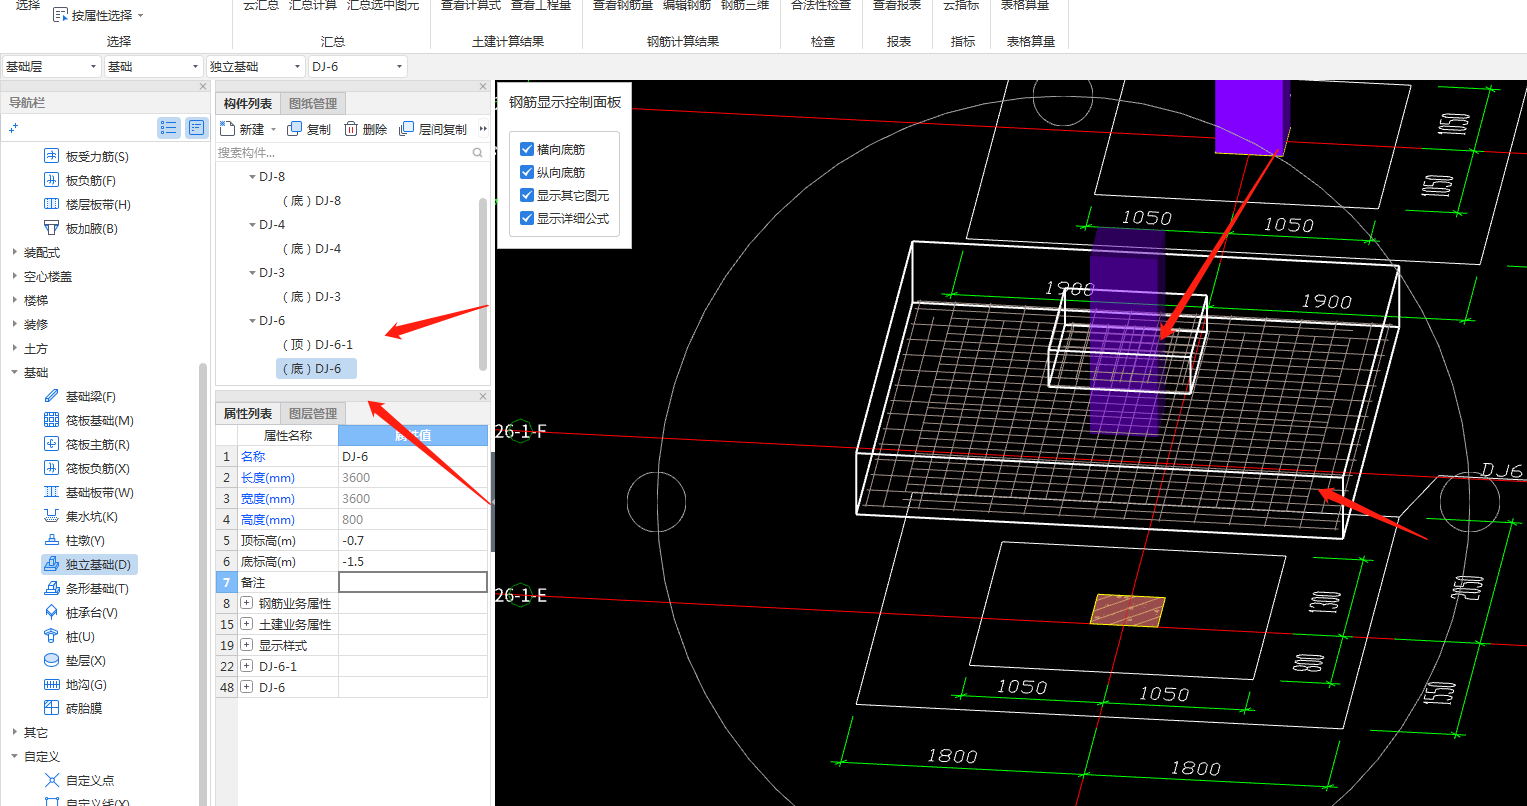Select the 筏板主筋(R) icon
This screenshot has width=1527, height=806.
click(x=51, y=444)
